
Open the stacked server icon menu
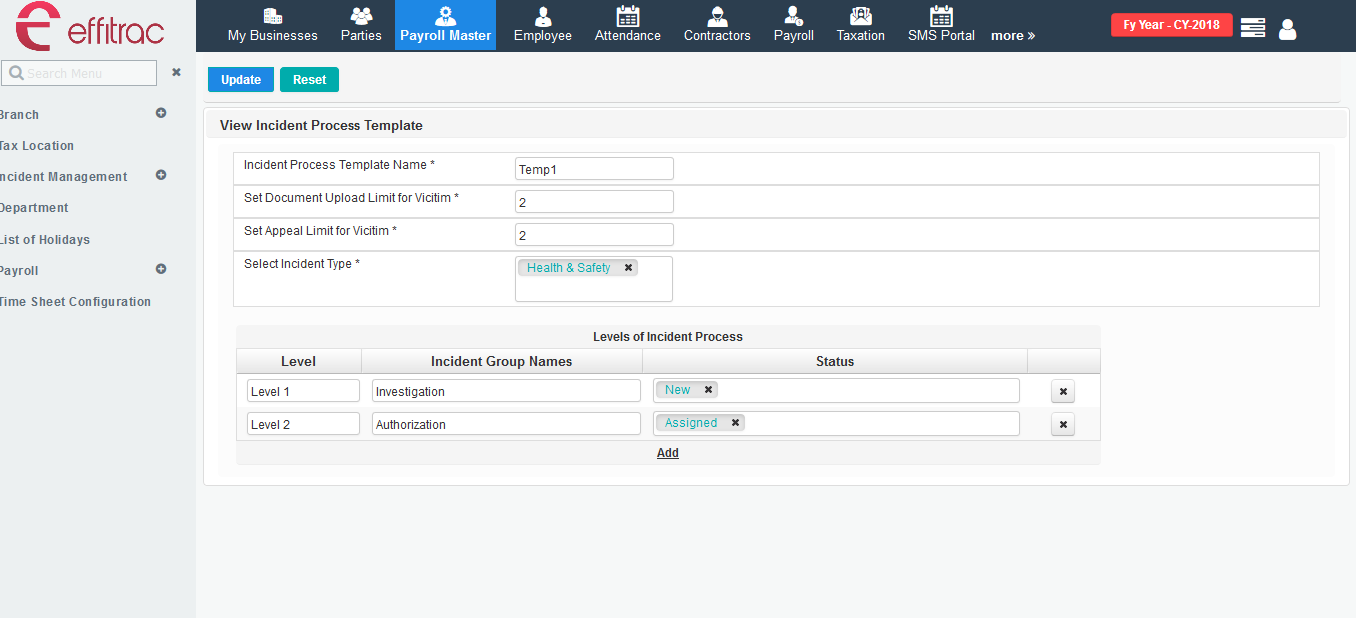point(1252,28)
